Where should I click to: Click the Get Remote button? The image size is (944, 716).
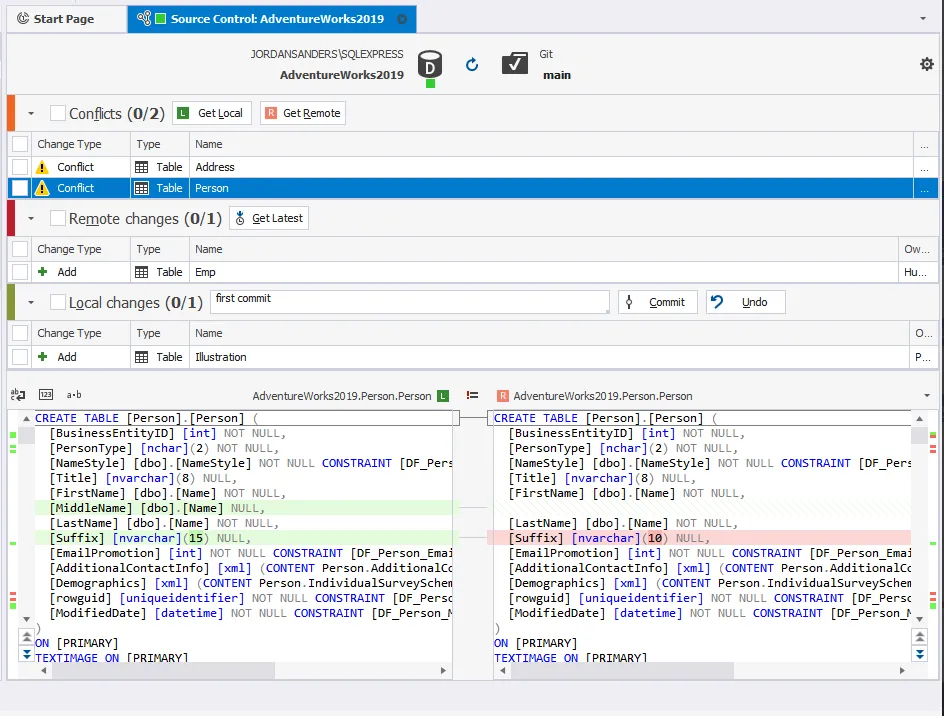click(x=303, y=113)
